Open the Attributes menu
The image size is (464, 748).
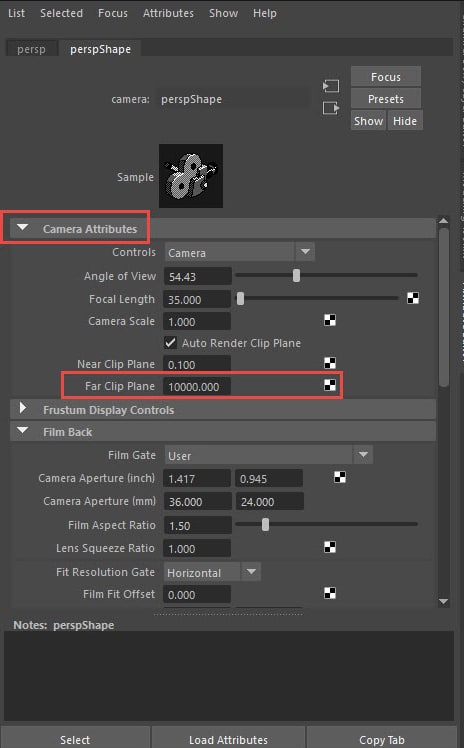[x=168, y=13]
